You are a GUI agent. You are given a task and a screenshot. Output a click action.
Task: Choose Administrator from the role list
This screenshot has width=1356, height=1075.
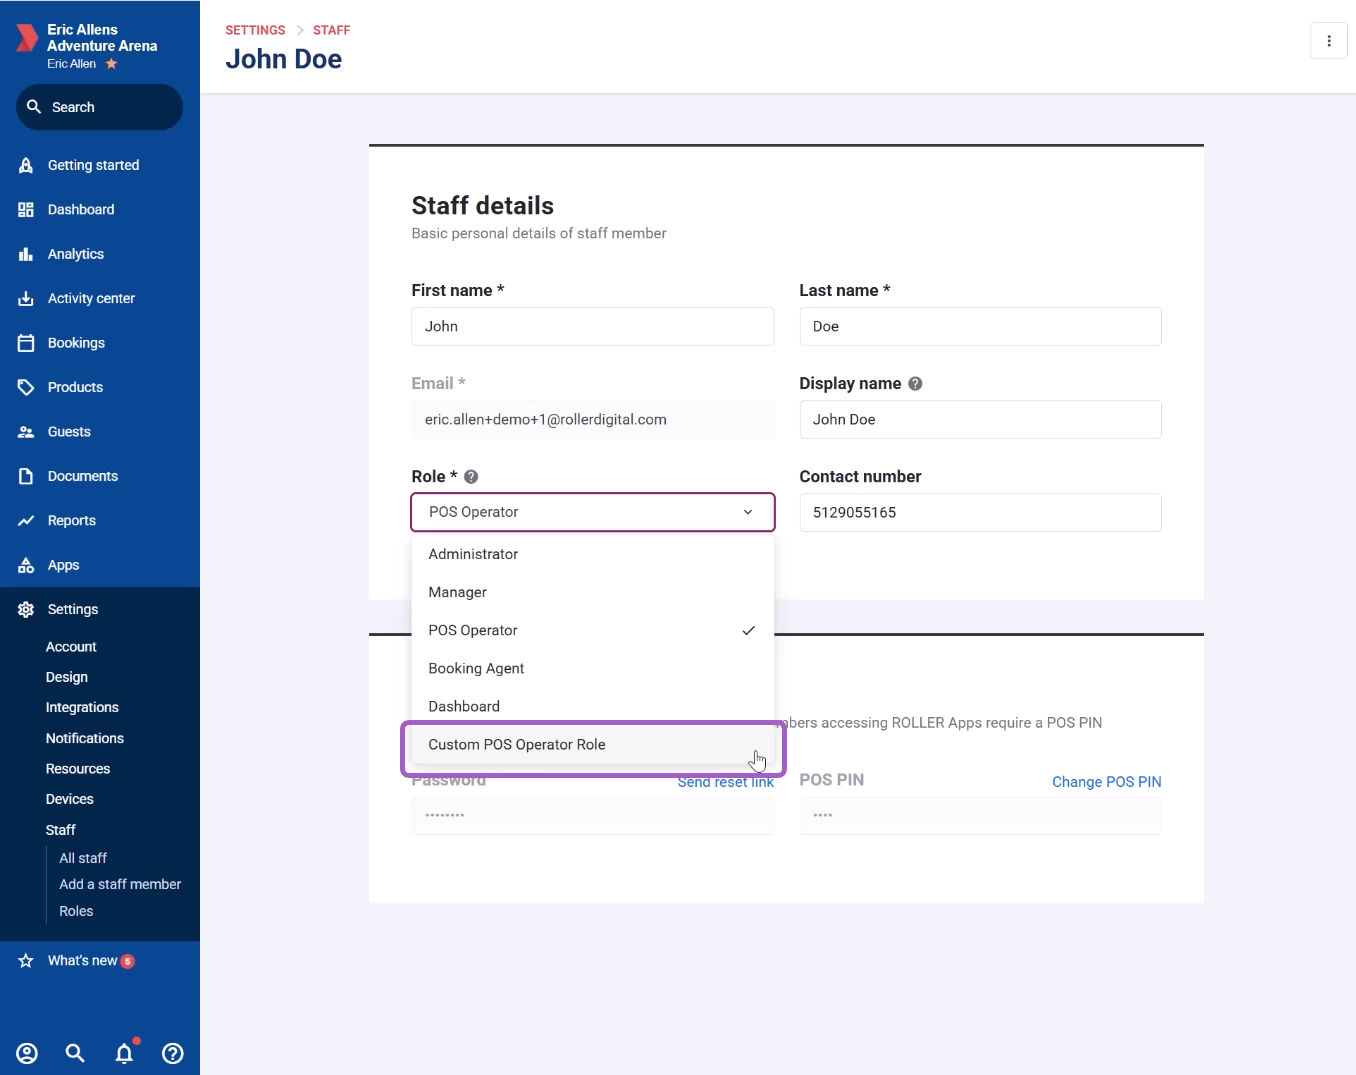pos(473,554)
